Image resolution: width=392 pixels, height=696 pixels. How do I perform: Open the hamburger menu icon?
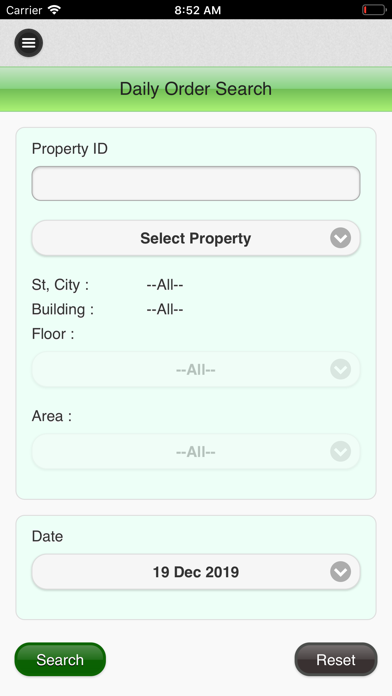tap(28, 43)
